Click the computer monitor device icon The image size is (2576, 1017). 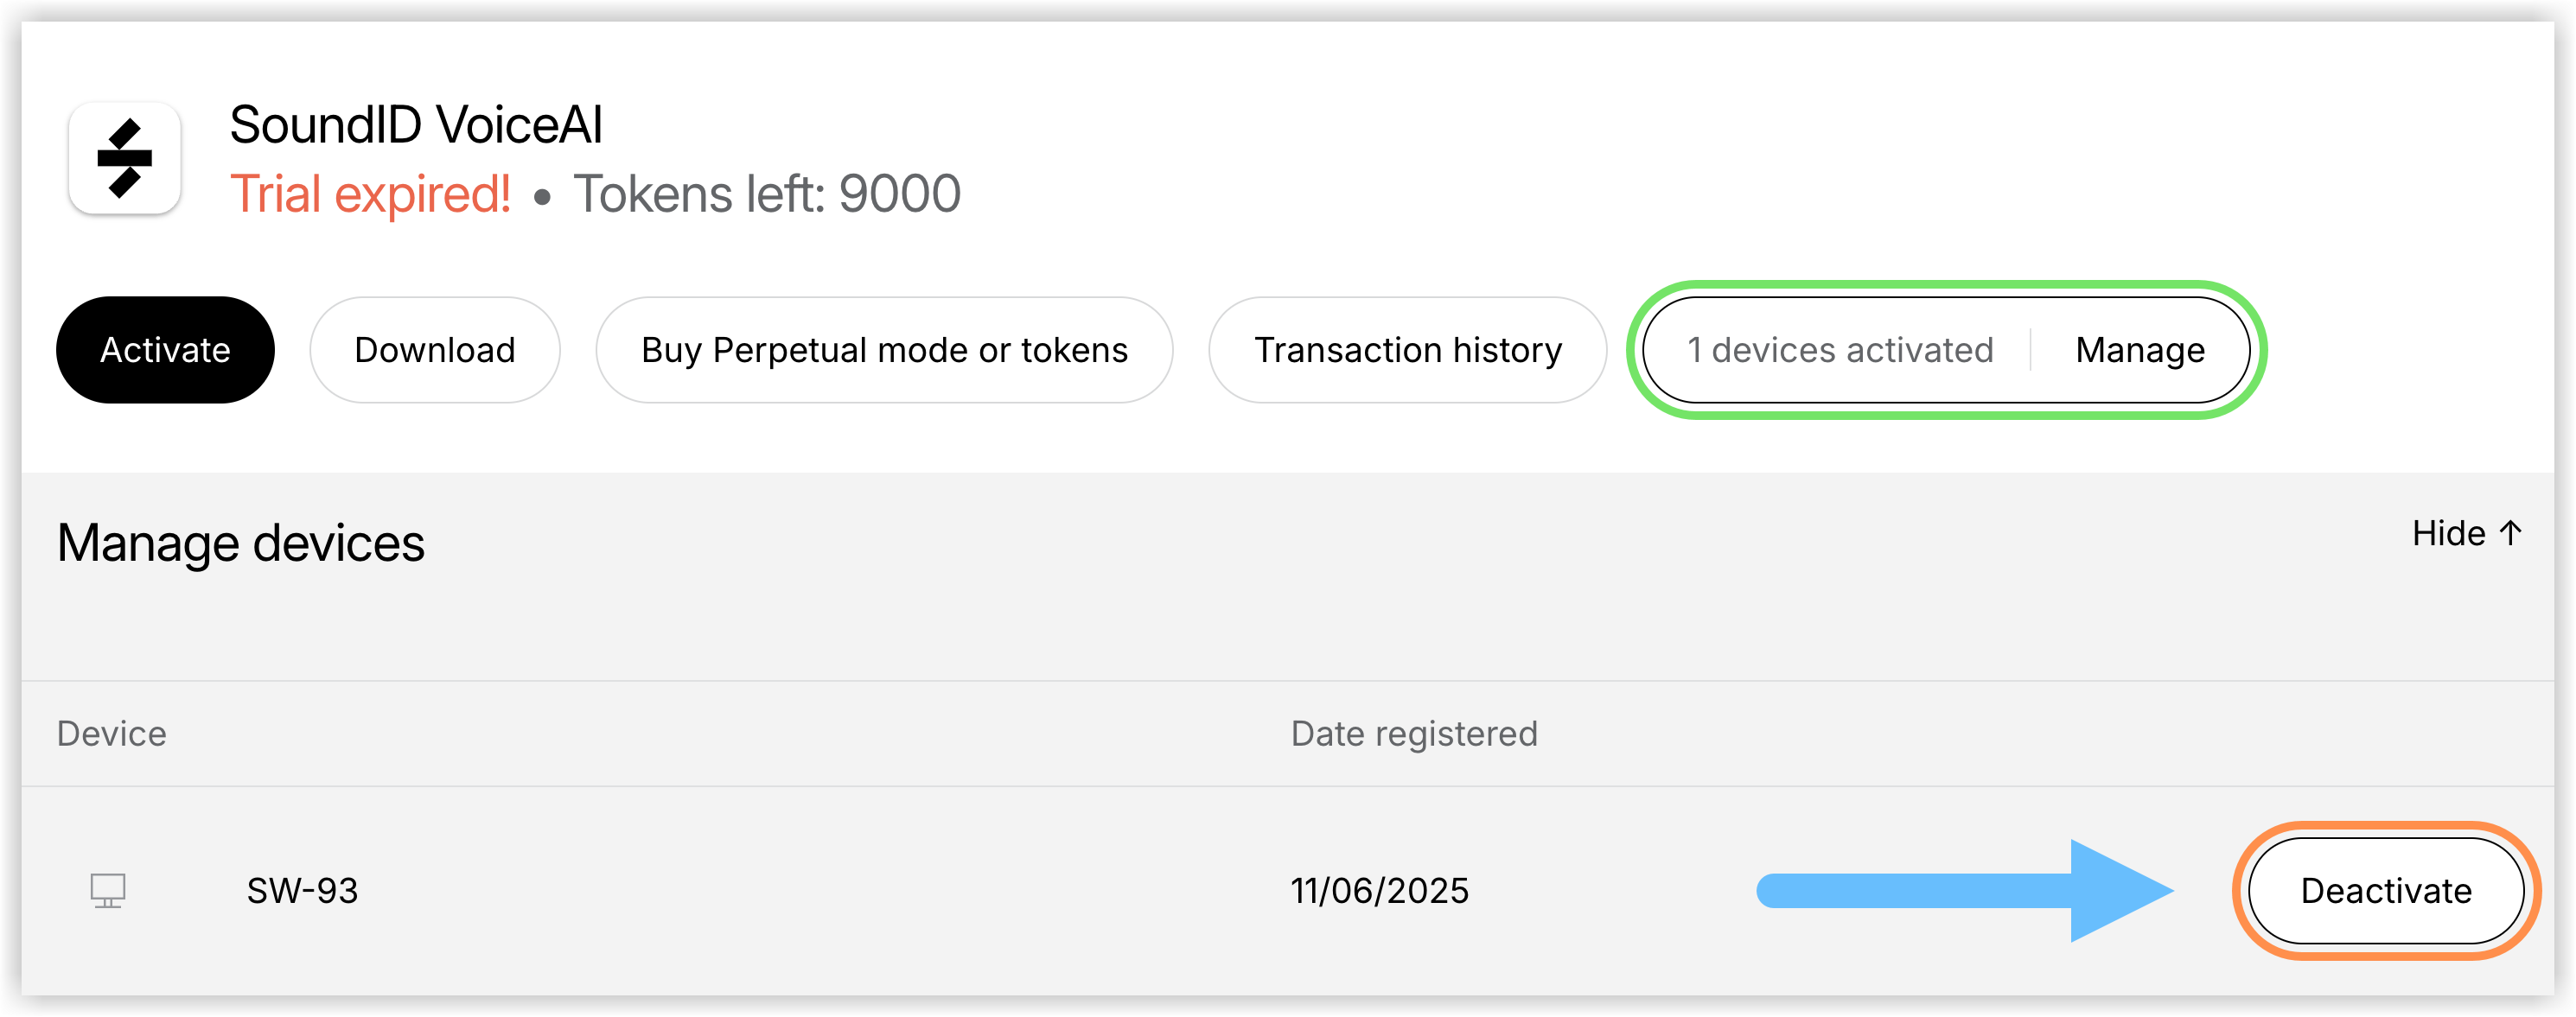click(108, 890)
